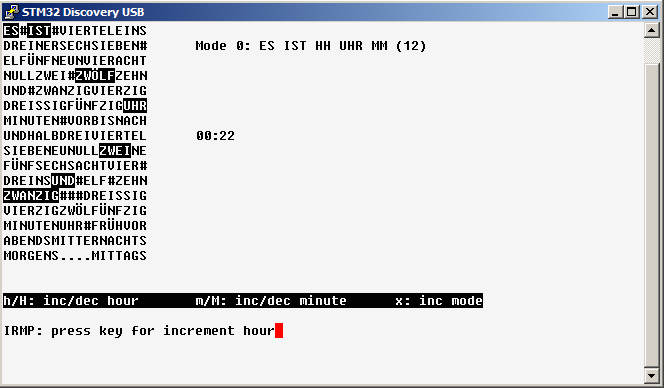
Task: Click the highlighted word ZWEI
Action: (x=115, y=150)
